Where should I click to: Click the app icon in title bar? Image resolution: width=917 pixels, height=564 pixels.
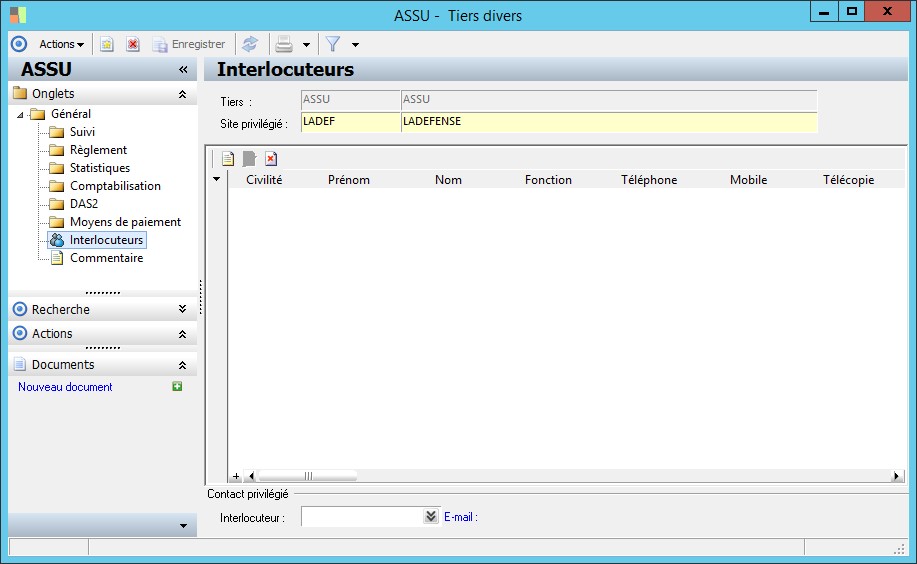tap(18, 15)
